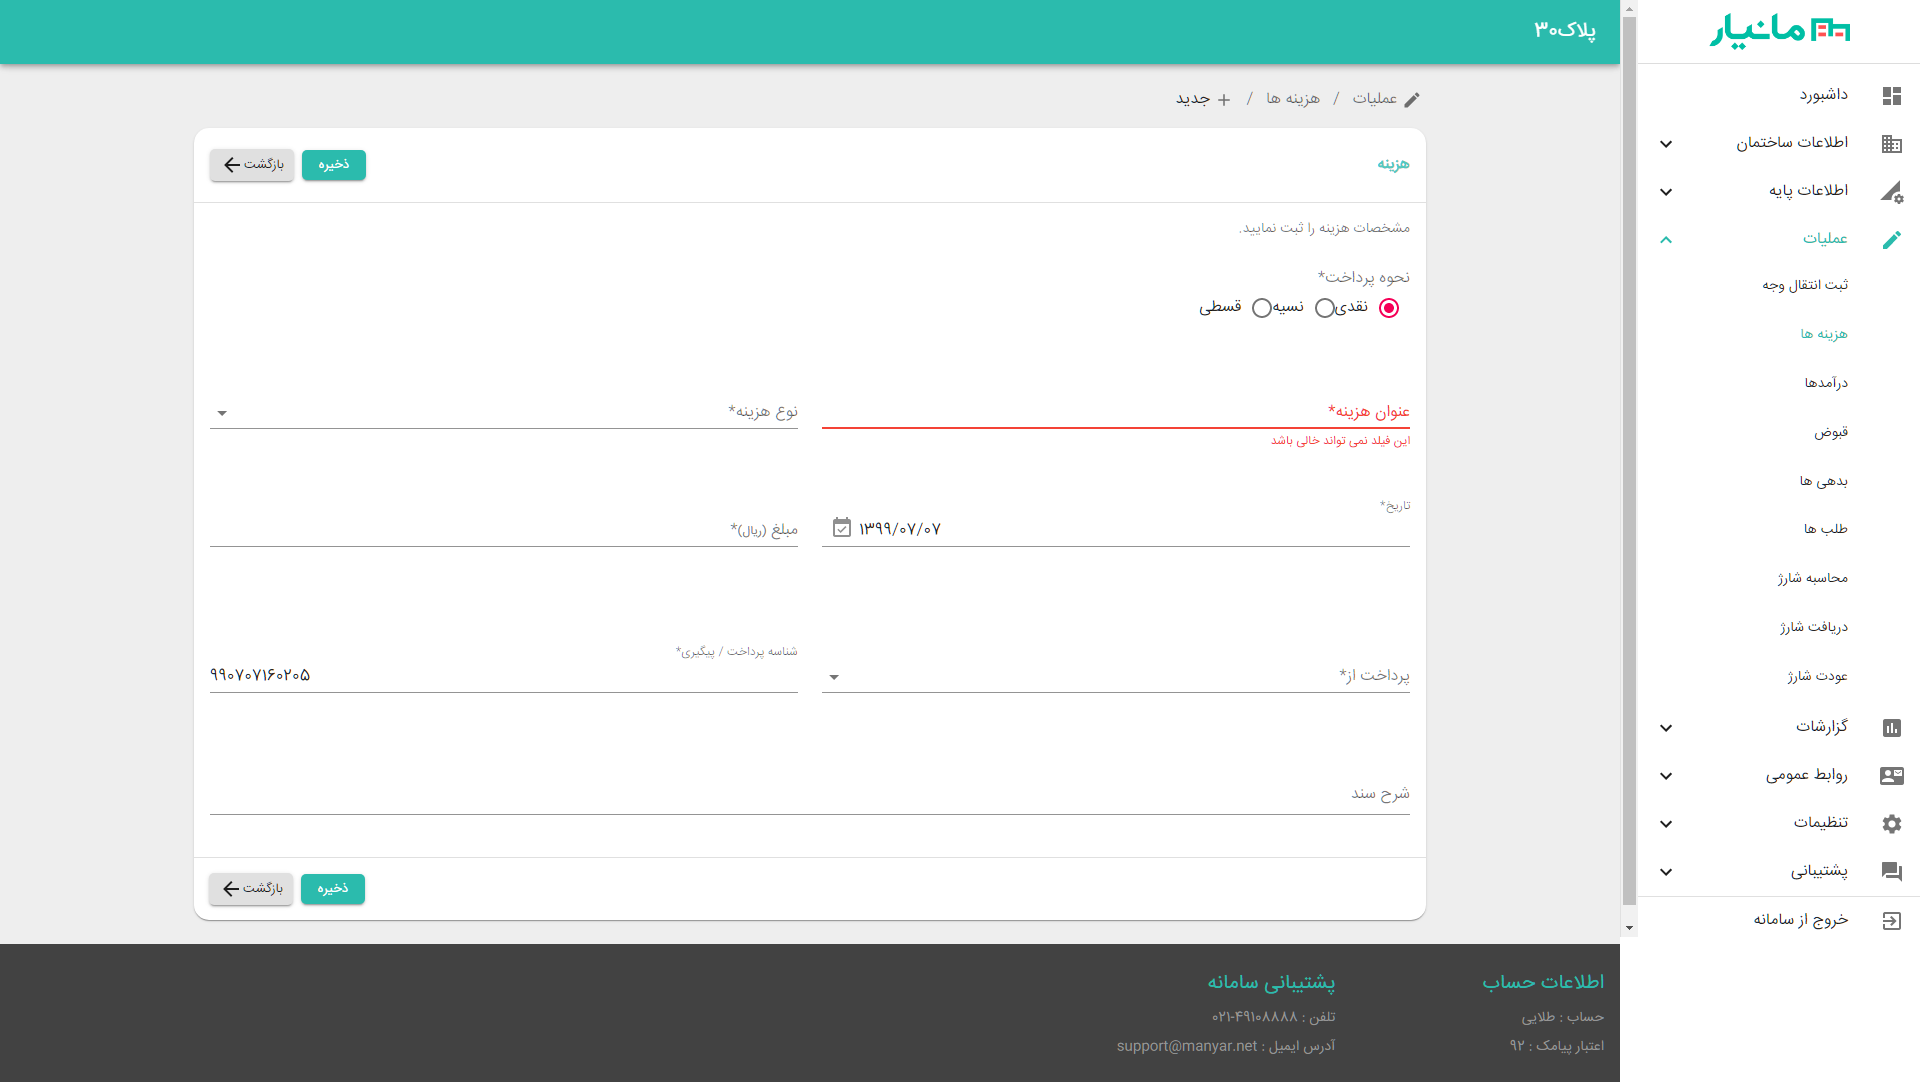Click bottom بازگشت back button
Viewport: 1920px width, 1082px height.
[x=251, y=889]
